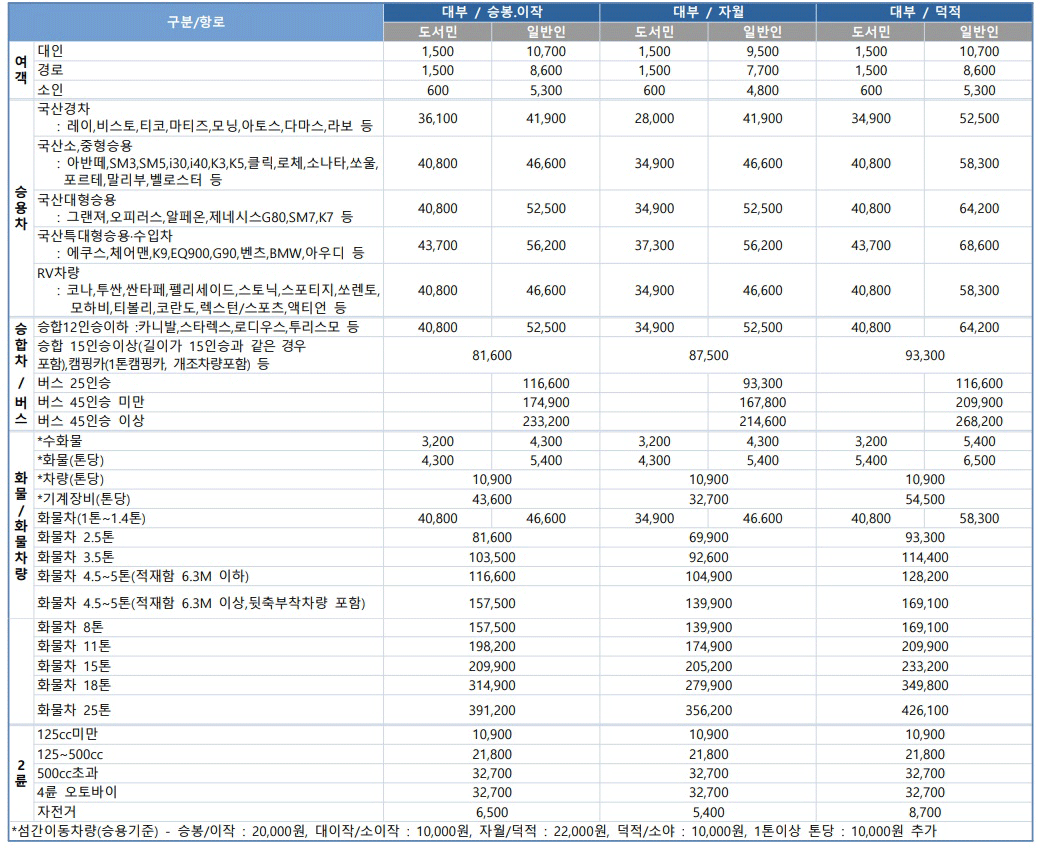The height and width of the screenshot is (848, 1040).
Task: Select the 화물차 25톤 row label
Action: [74, 710]
